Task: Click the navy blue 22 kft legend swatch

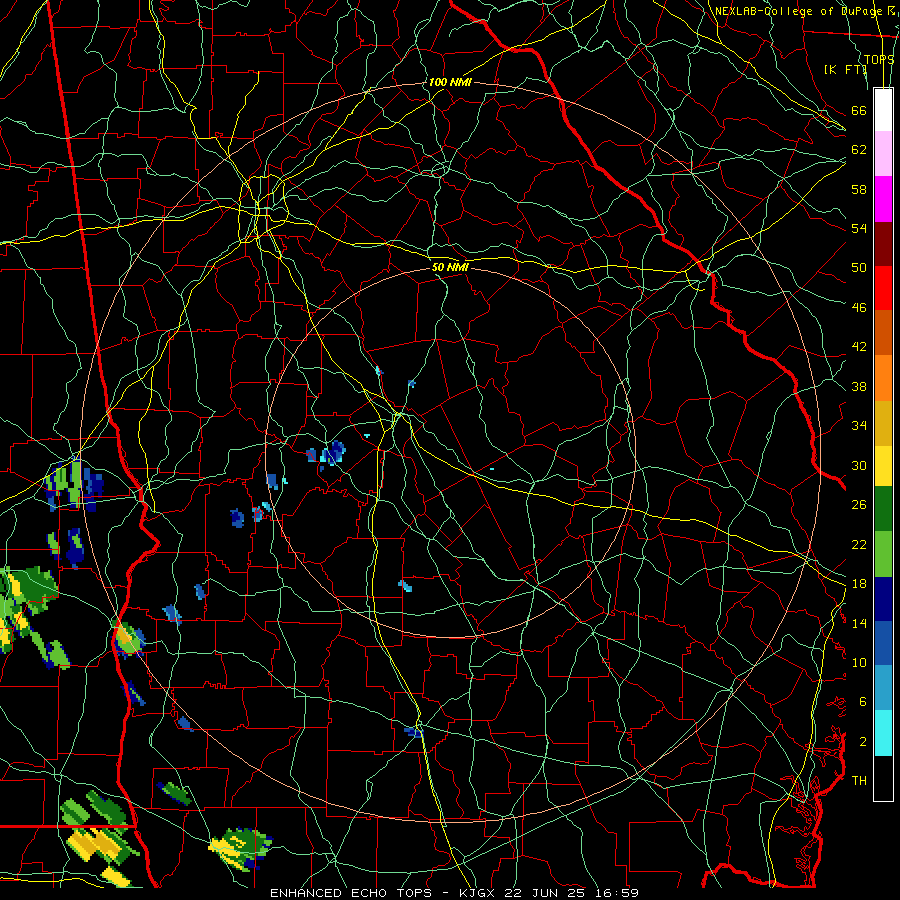Action: tap(883, 599)
